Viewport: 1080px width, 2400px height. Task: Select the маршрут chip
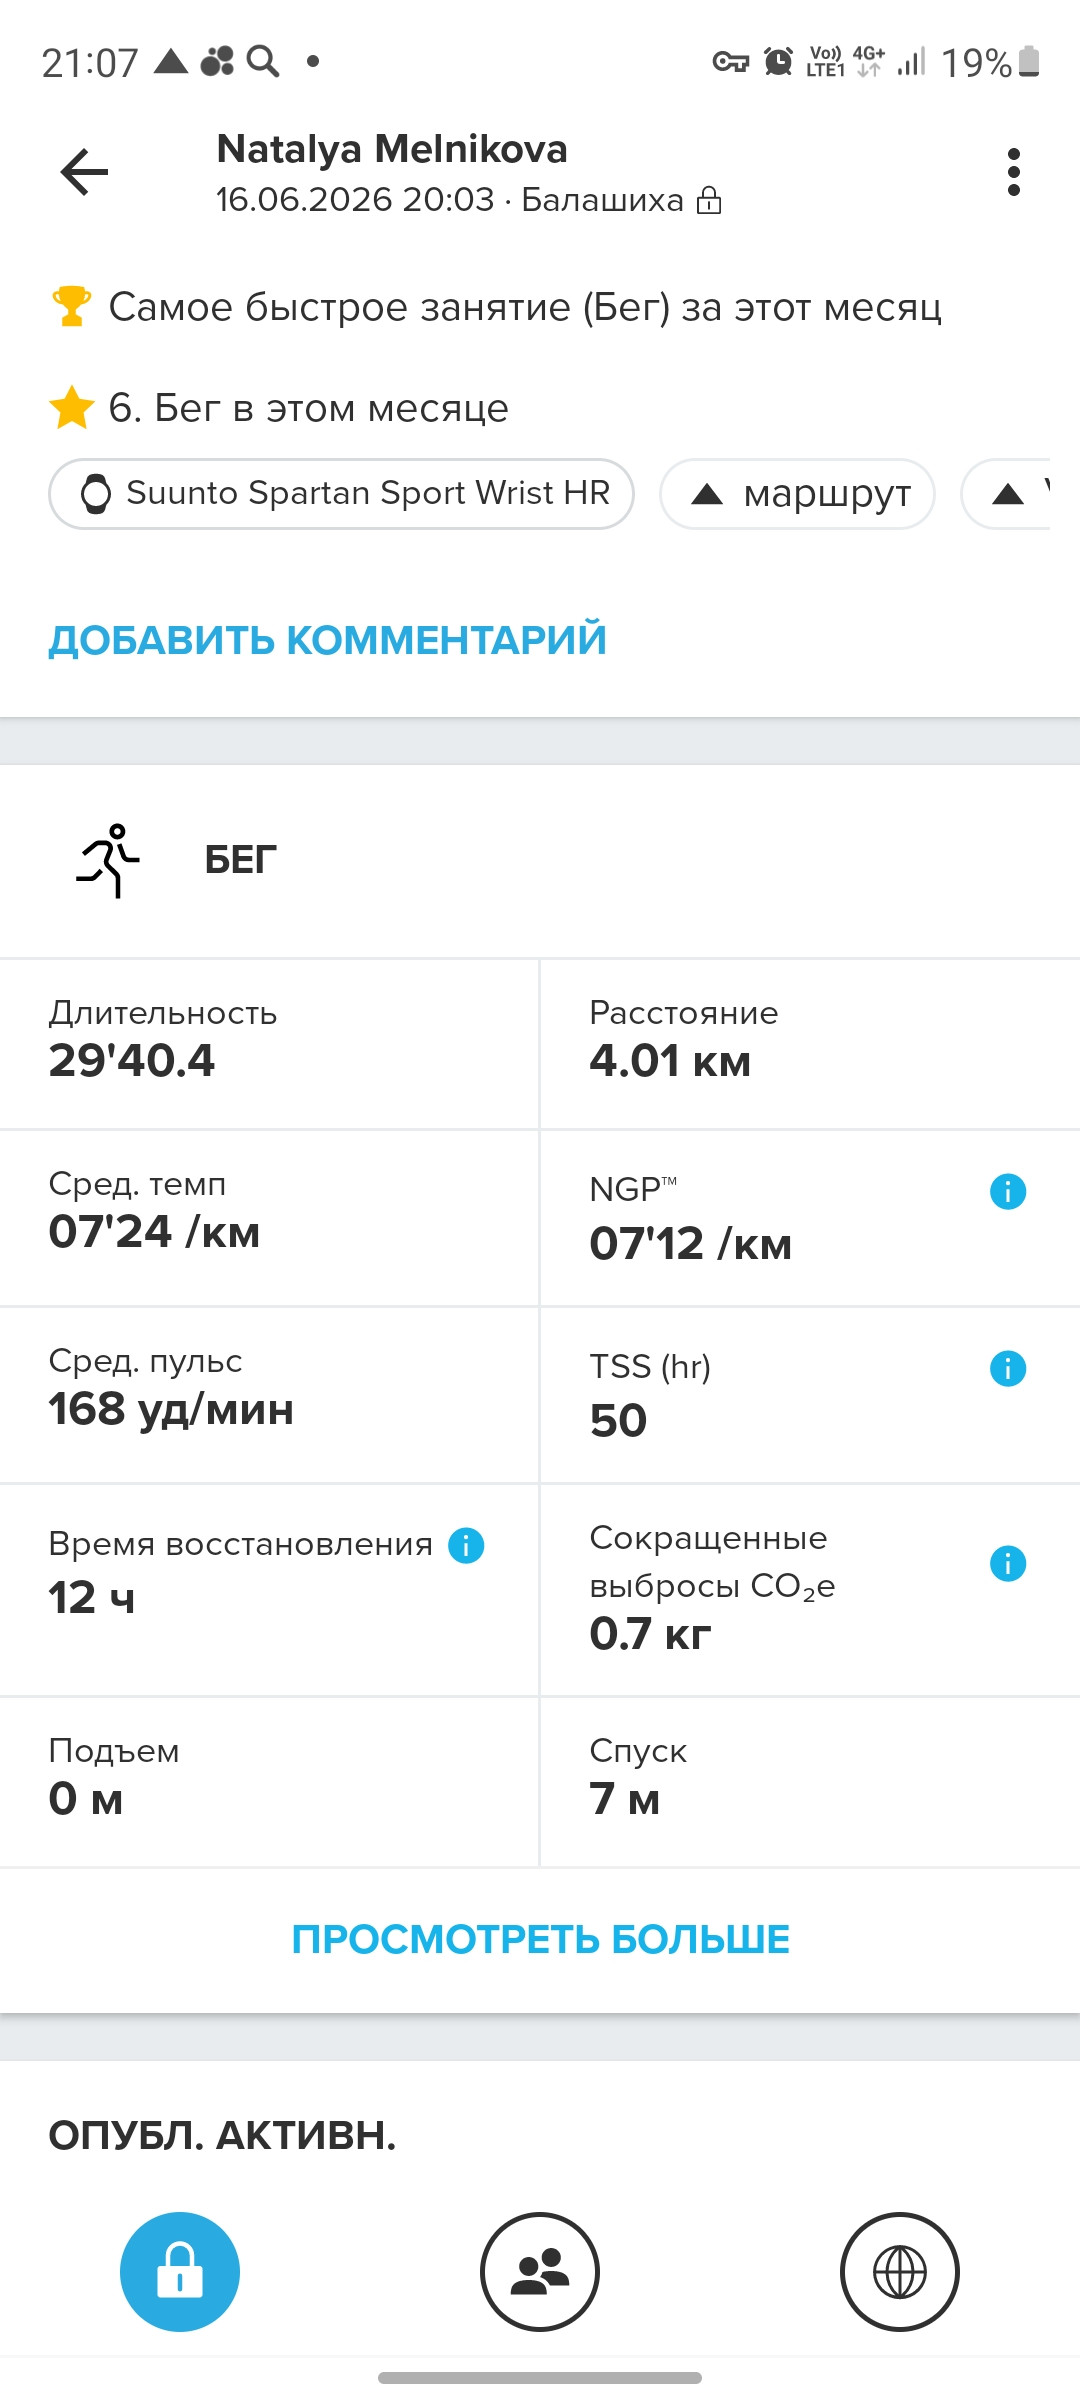pos(797,494)
